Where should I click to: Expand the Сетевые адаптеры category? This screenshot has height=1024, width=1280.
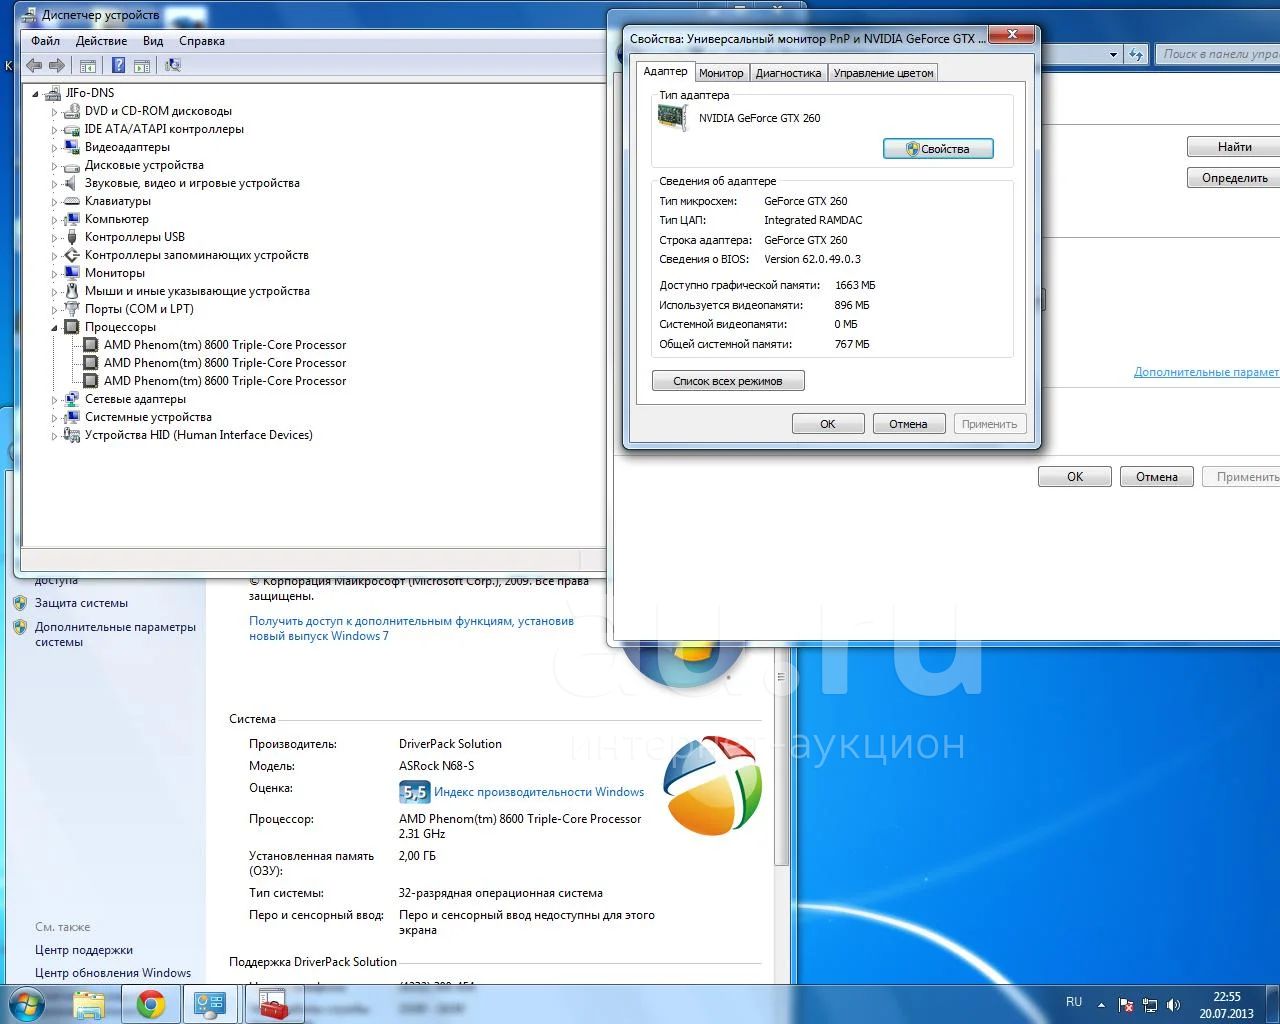tap(55, 399)
